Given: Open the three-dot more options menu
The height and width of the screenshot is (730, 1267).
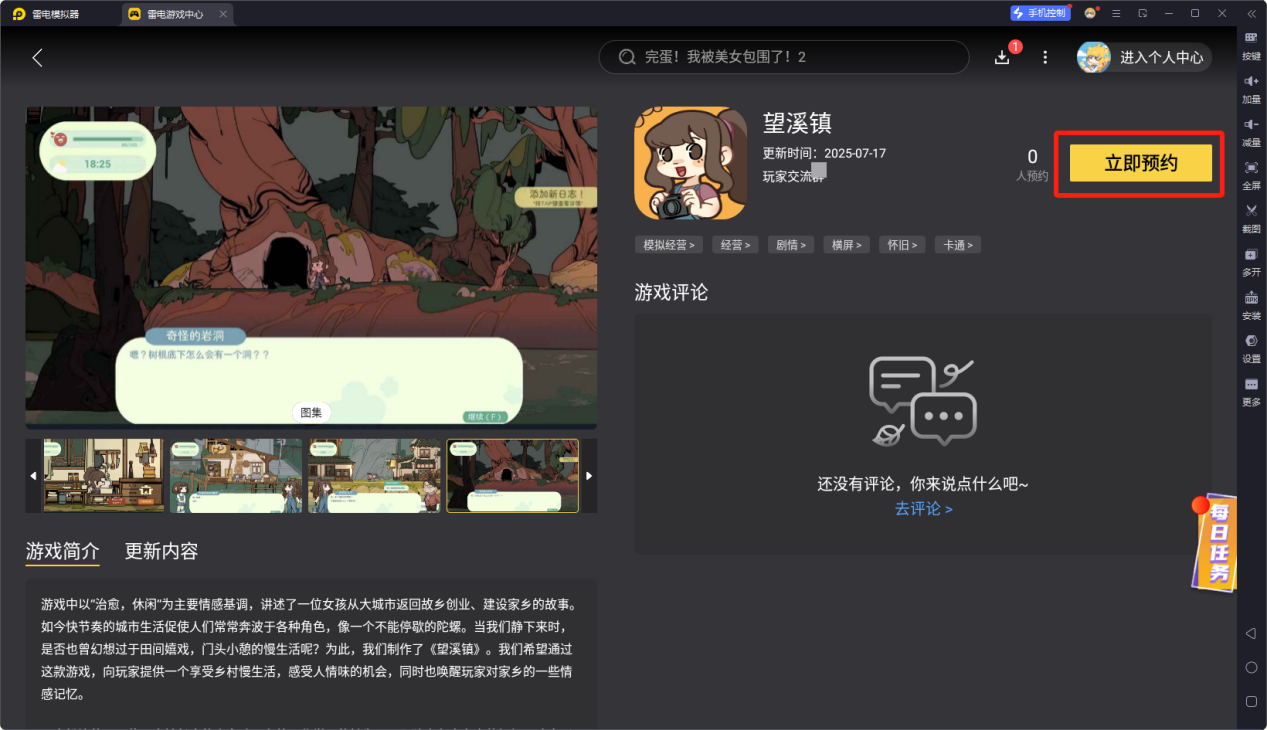Looking at the screenshot, I should (x=1045, y=57).
